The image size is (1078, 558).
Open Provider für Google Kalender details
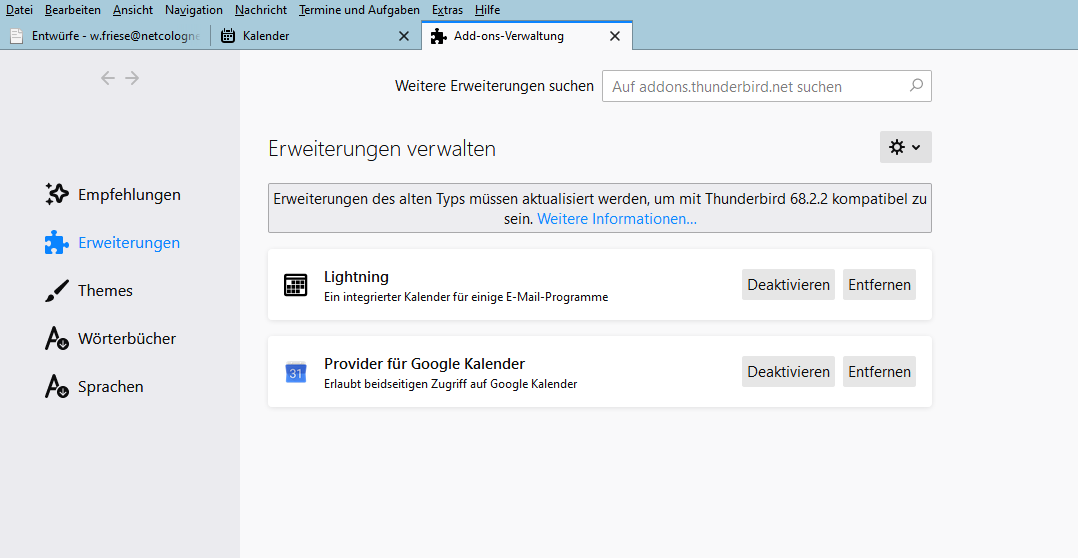[424, 364]
